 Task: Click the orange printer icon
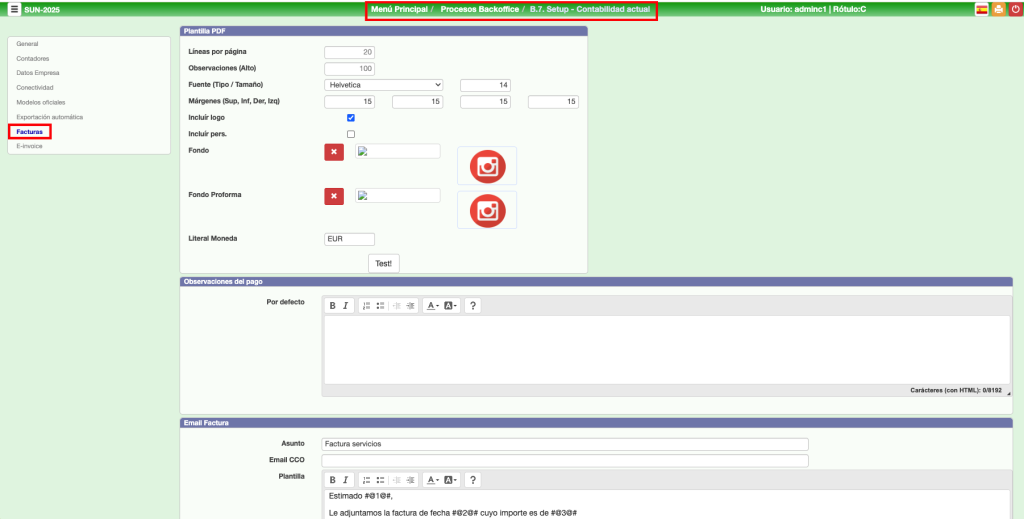(998, 9)
